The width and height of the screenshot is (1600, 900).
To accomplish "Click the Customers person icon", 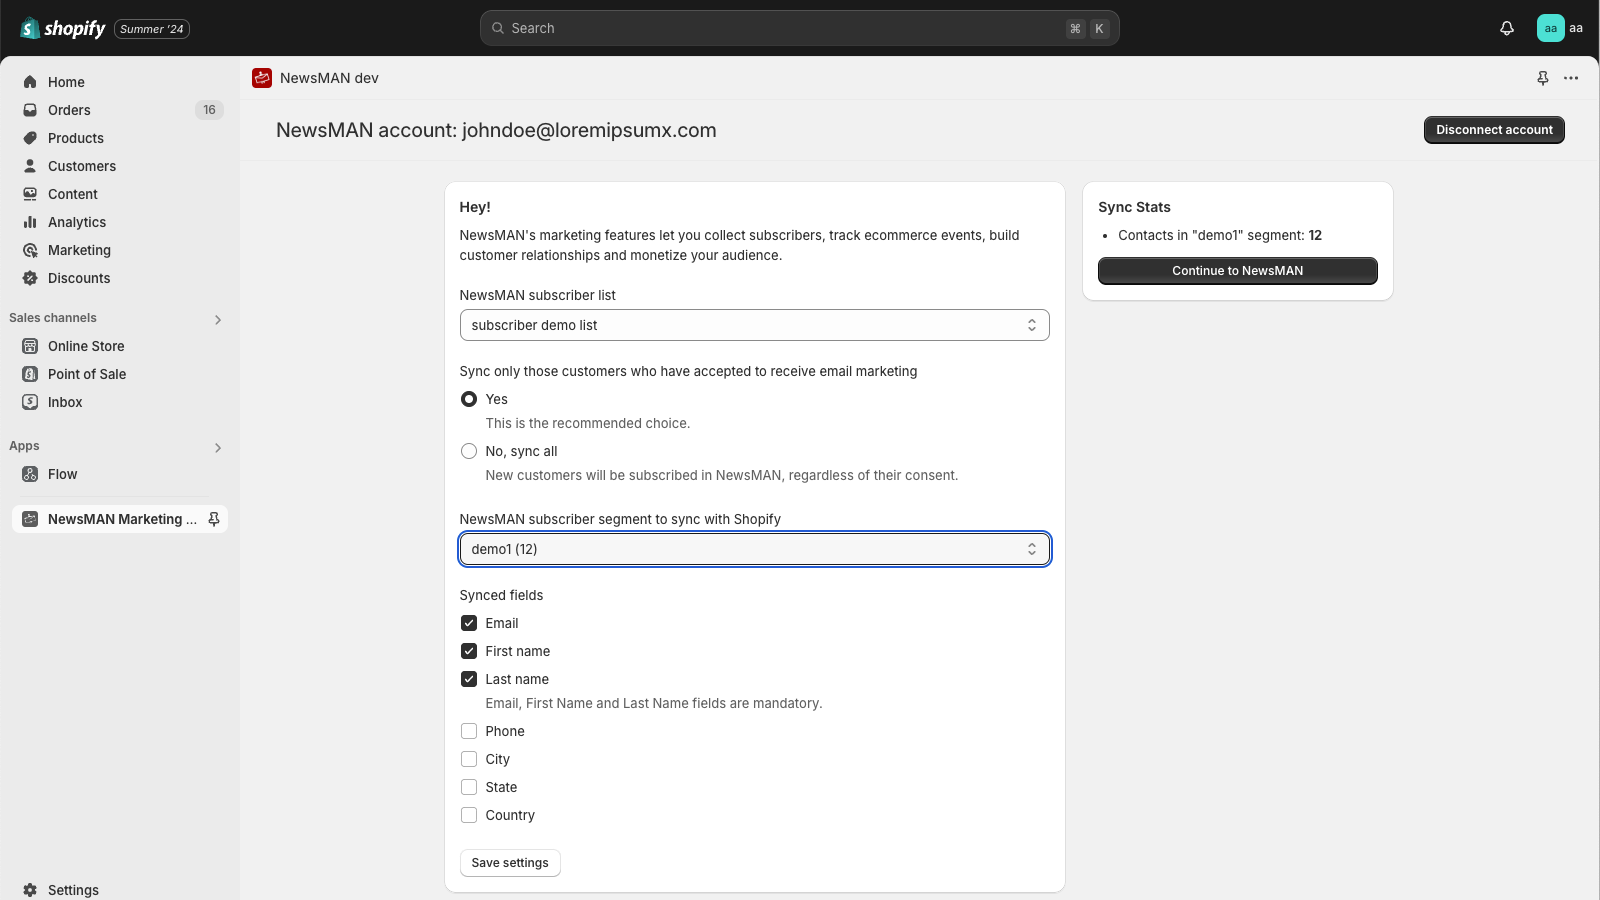I will click(30, 166).
